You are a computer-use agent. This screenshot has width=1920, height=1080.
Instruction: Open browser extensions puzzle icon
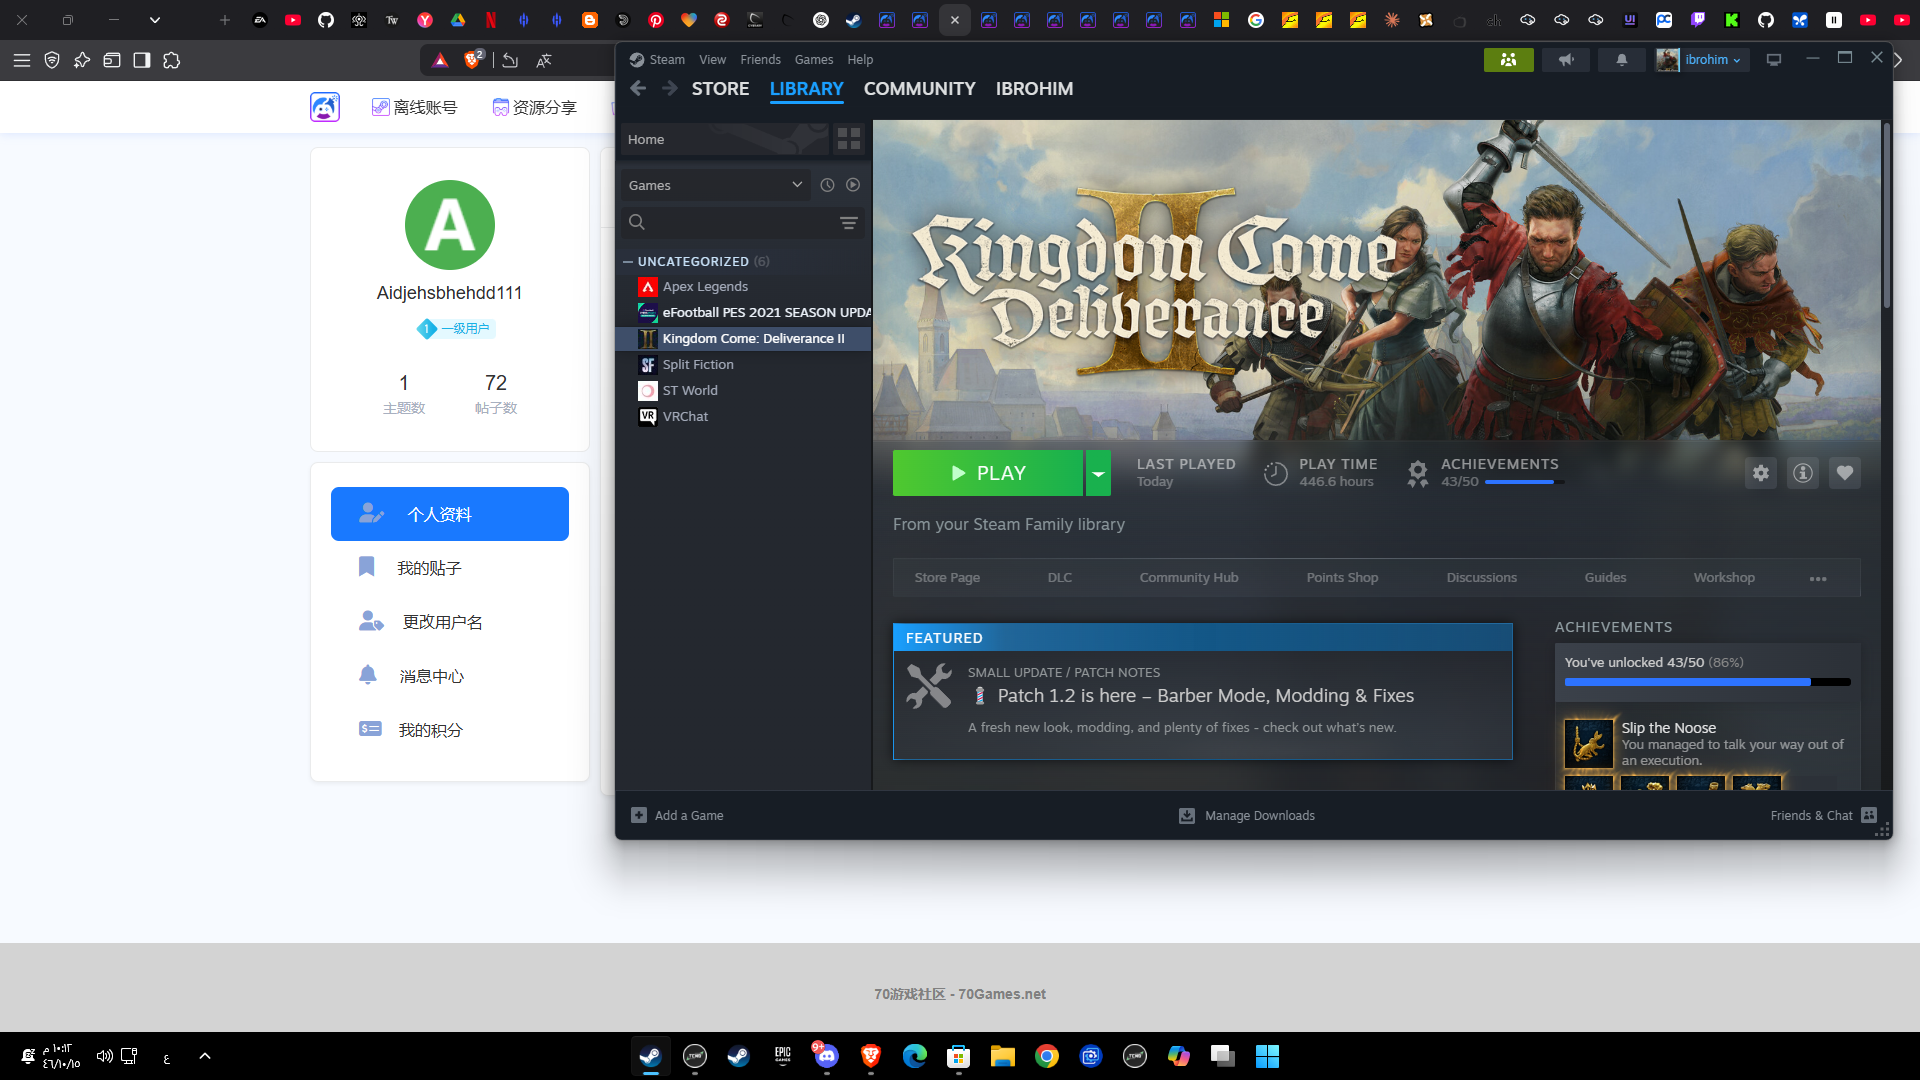(172, 60)
